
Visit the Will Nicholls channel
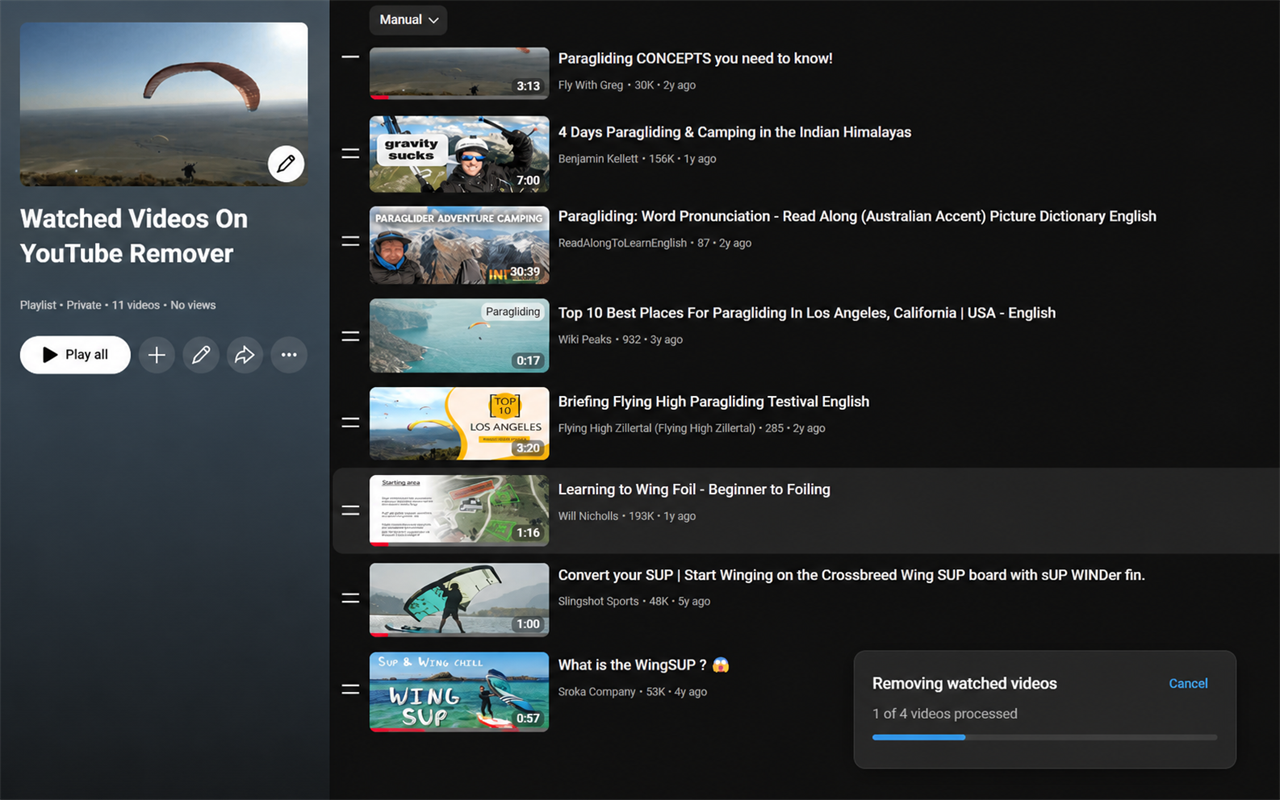click(x=588, y=517)
